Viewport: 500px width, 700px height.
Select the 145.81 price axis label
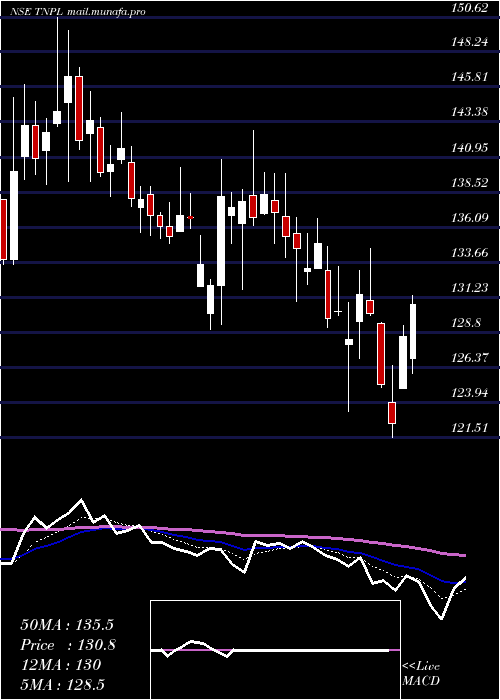pyautogui.click(x=469, y=77)
